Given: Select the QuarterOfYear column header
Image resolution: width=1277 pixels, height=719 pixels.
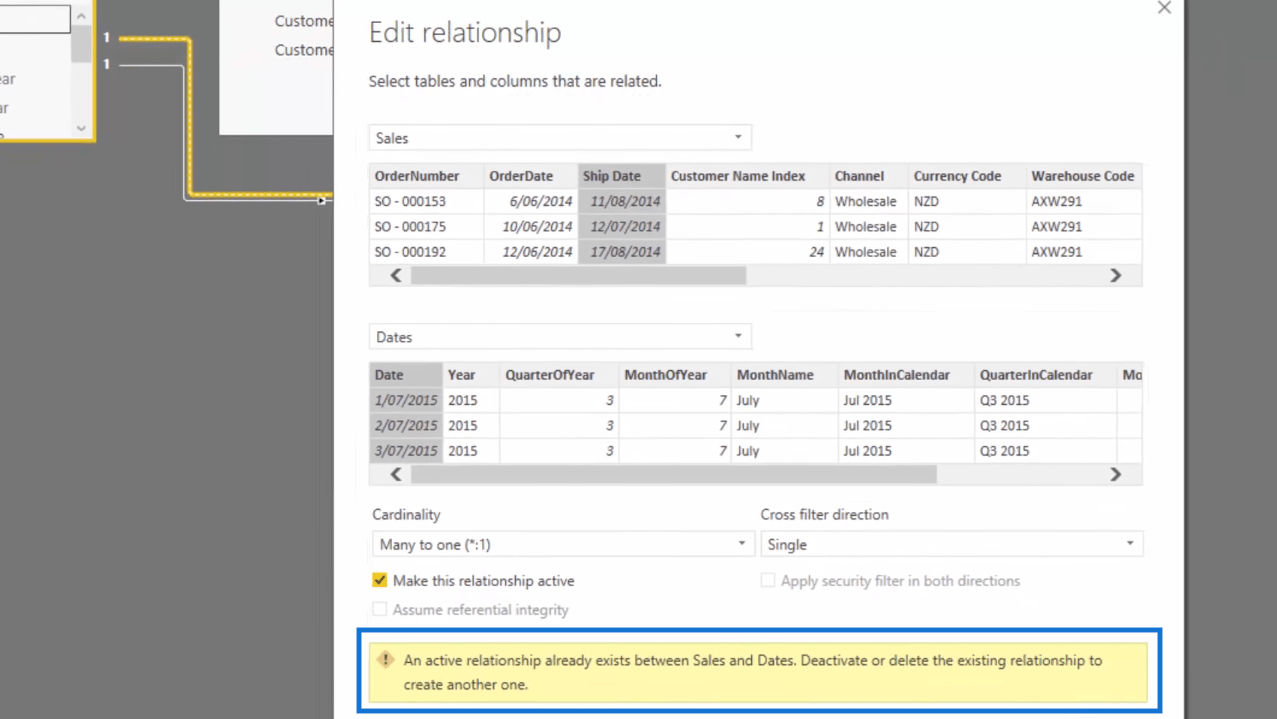Looking at the screenshot, I should coord(559,375).
